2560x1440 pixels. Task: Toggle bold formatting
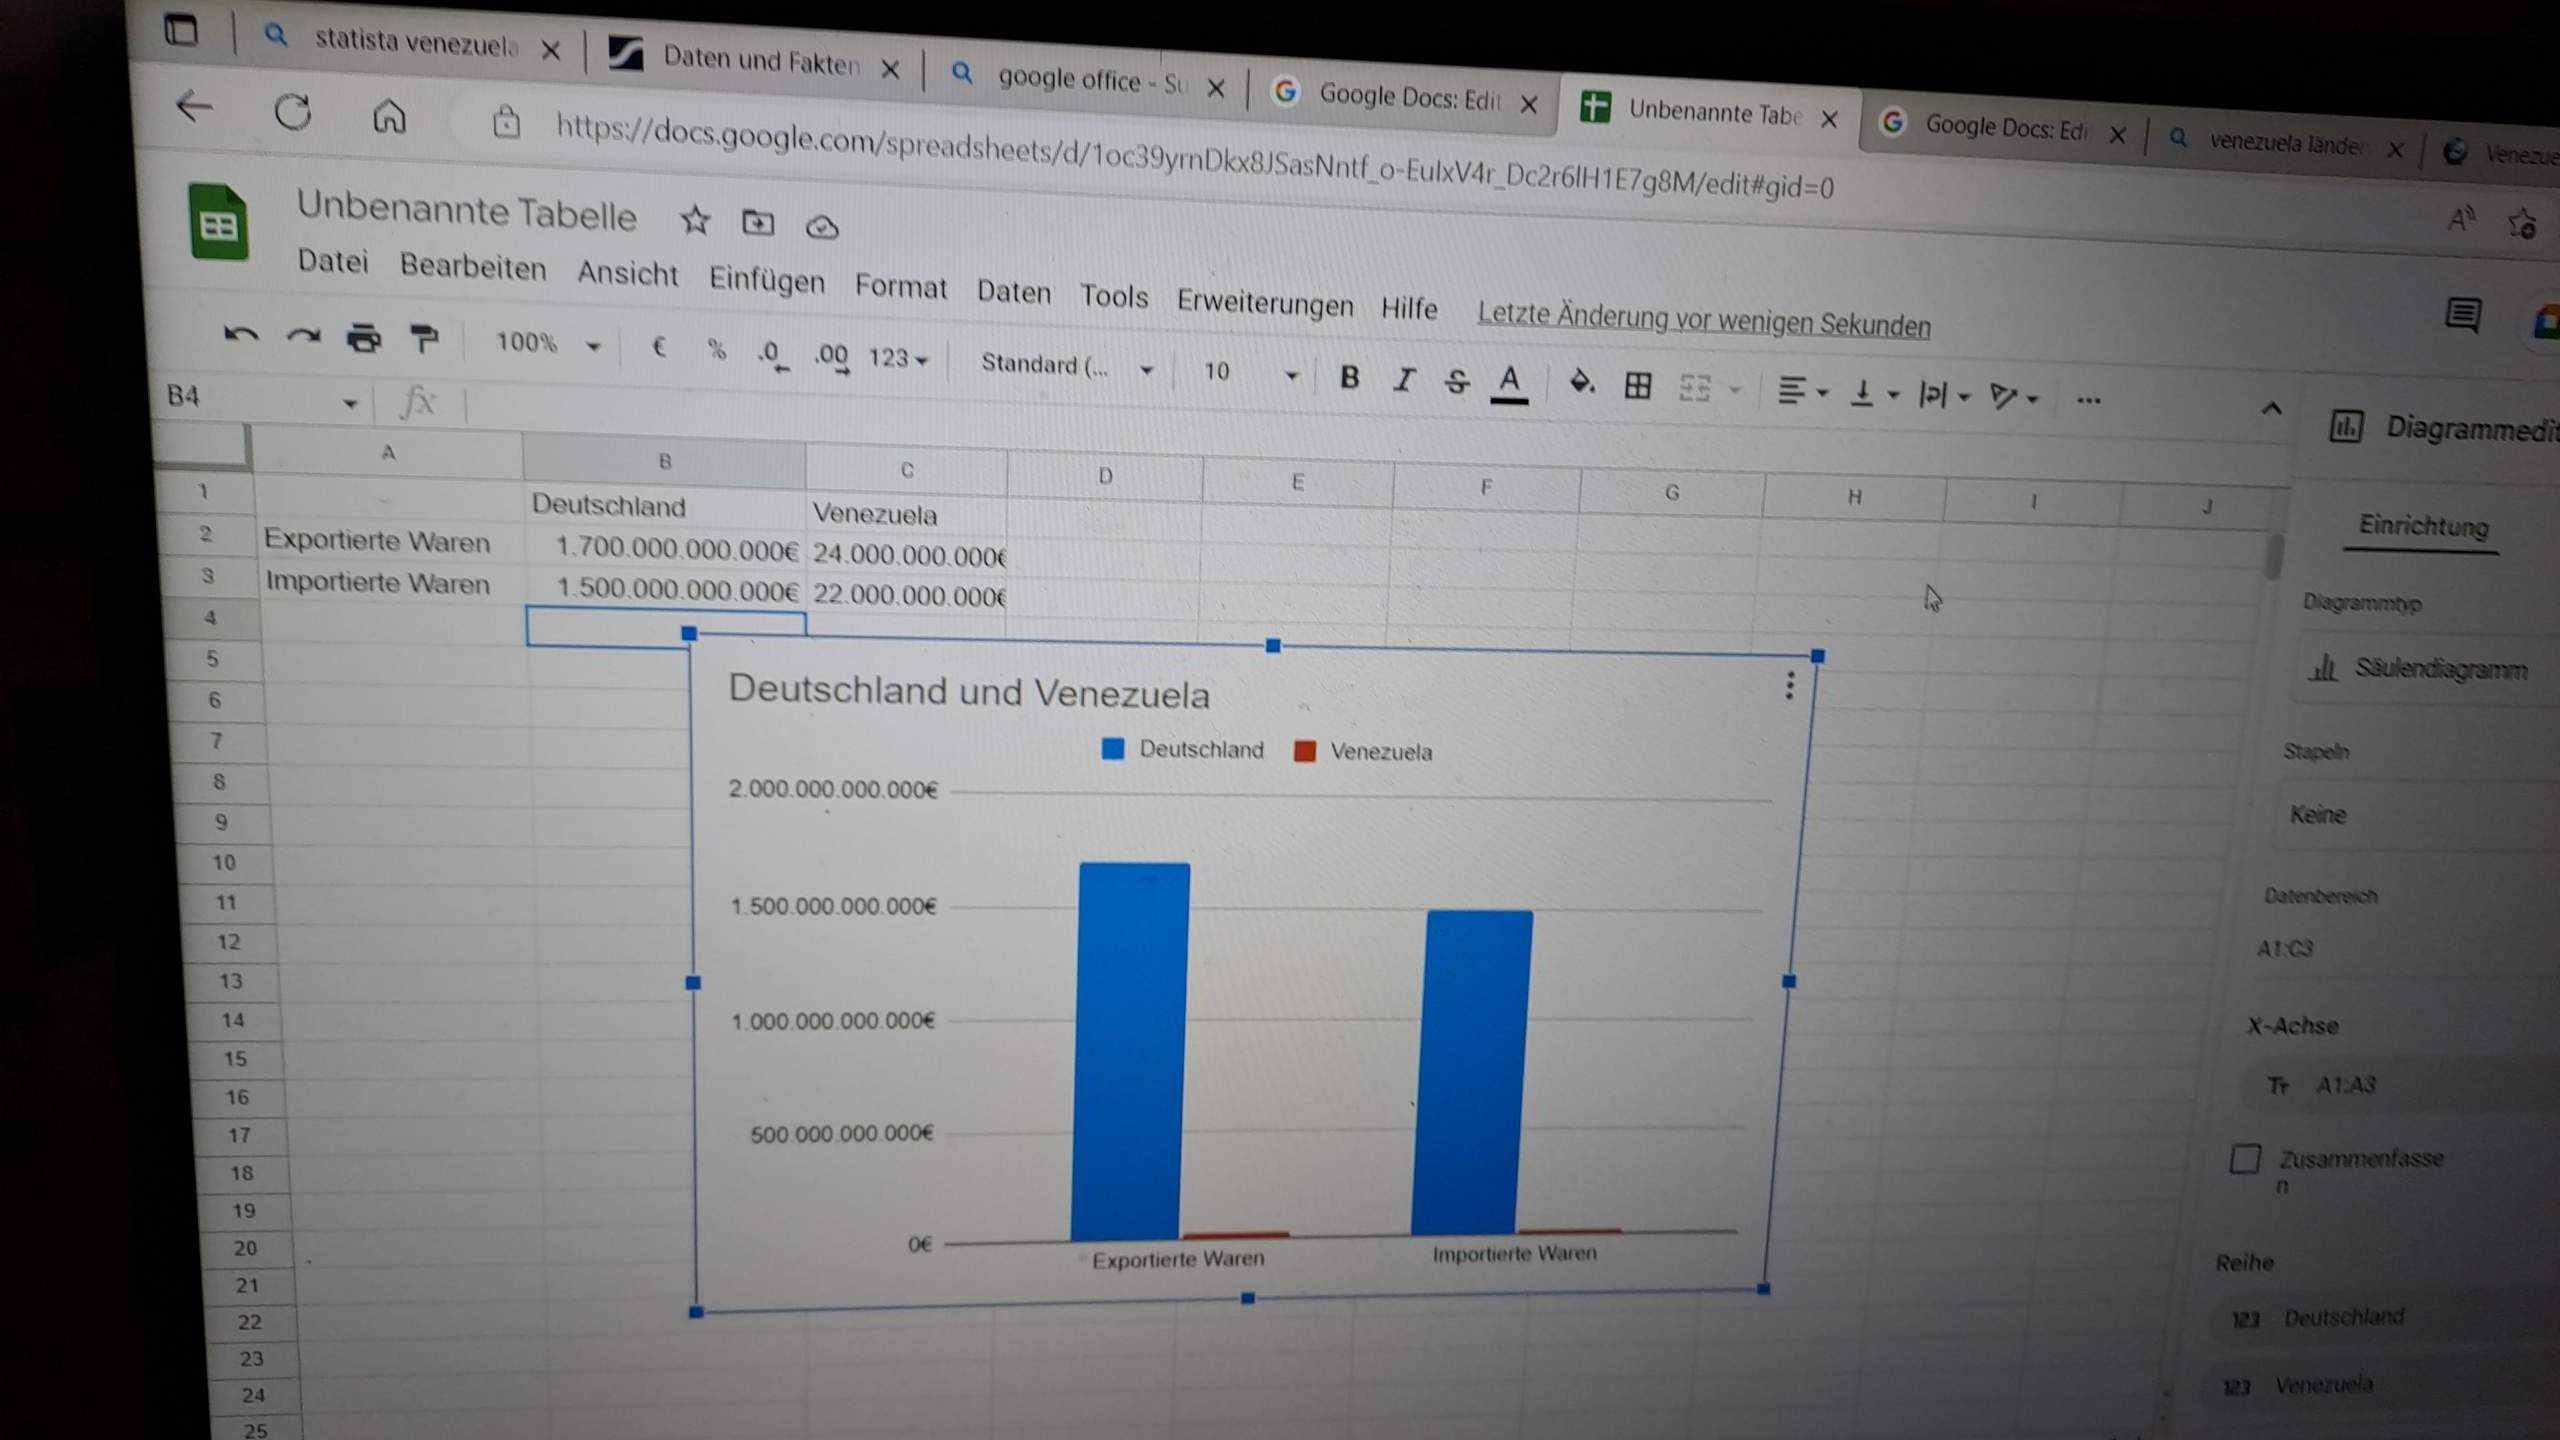(x=1350, y=378)
